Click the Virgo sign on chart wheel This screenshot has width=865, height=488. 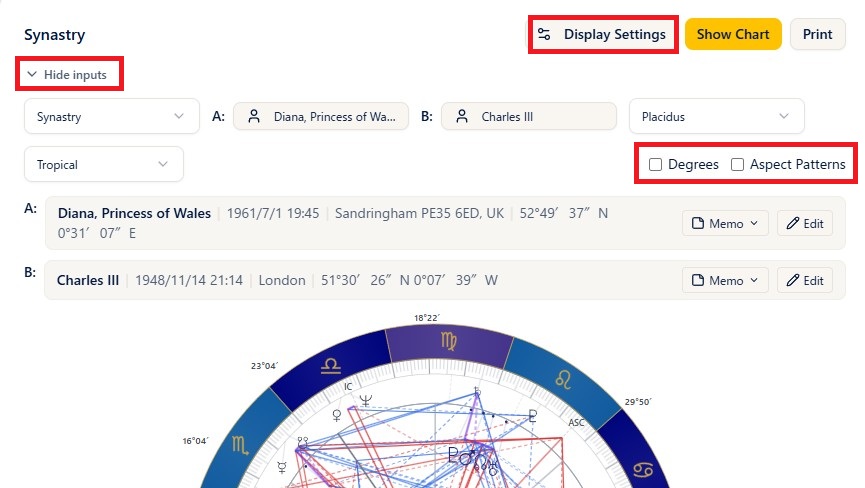(x=448, y=341)
